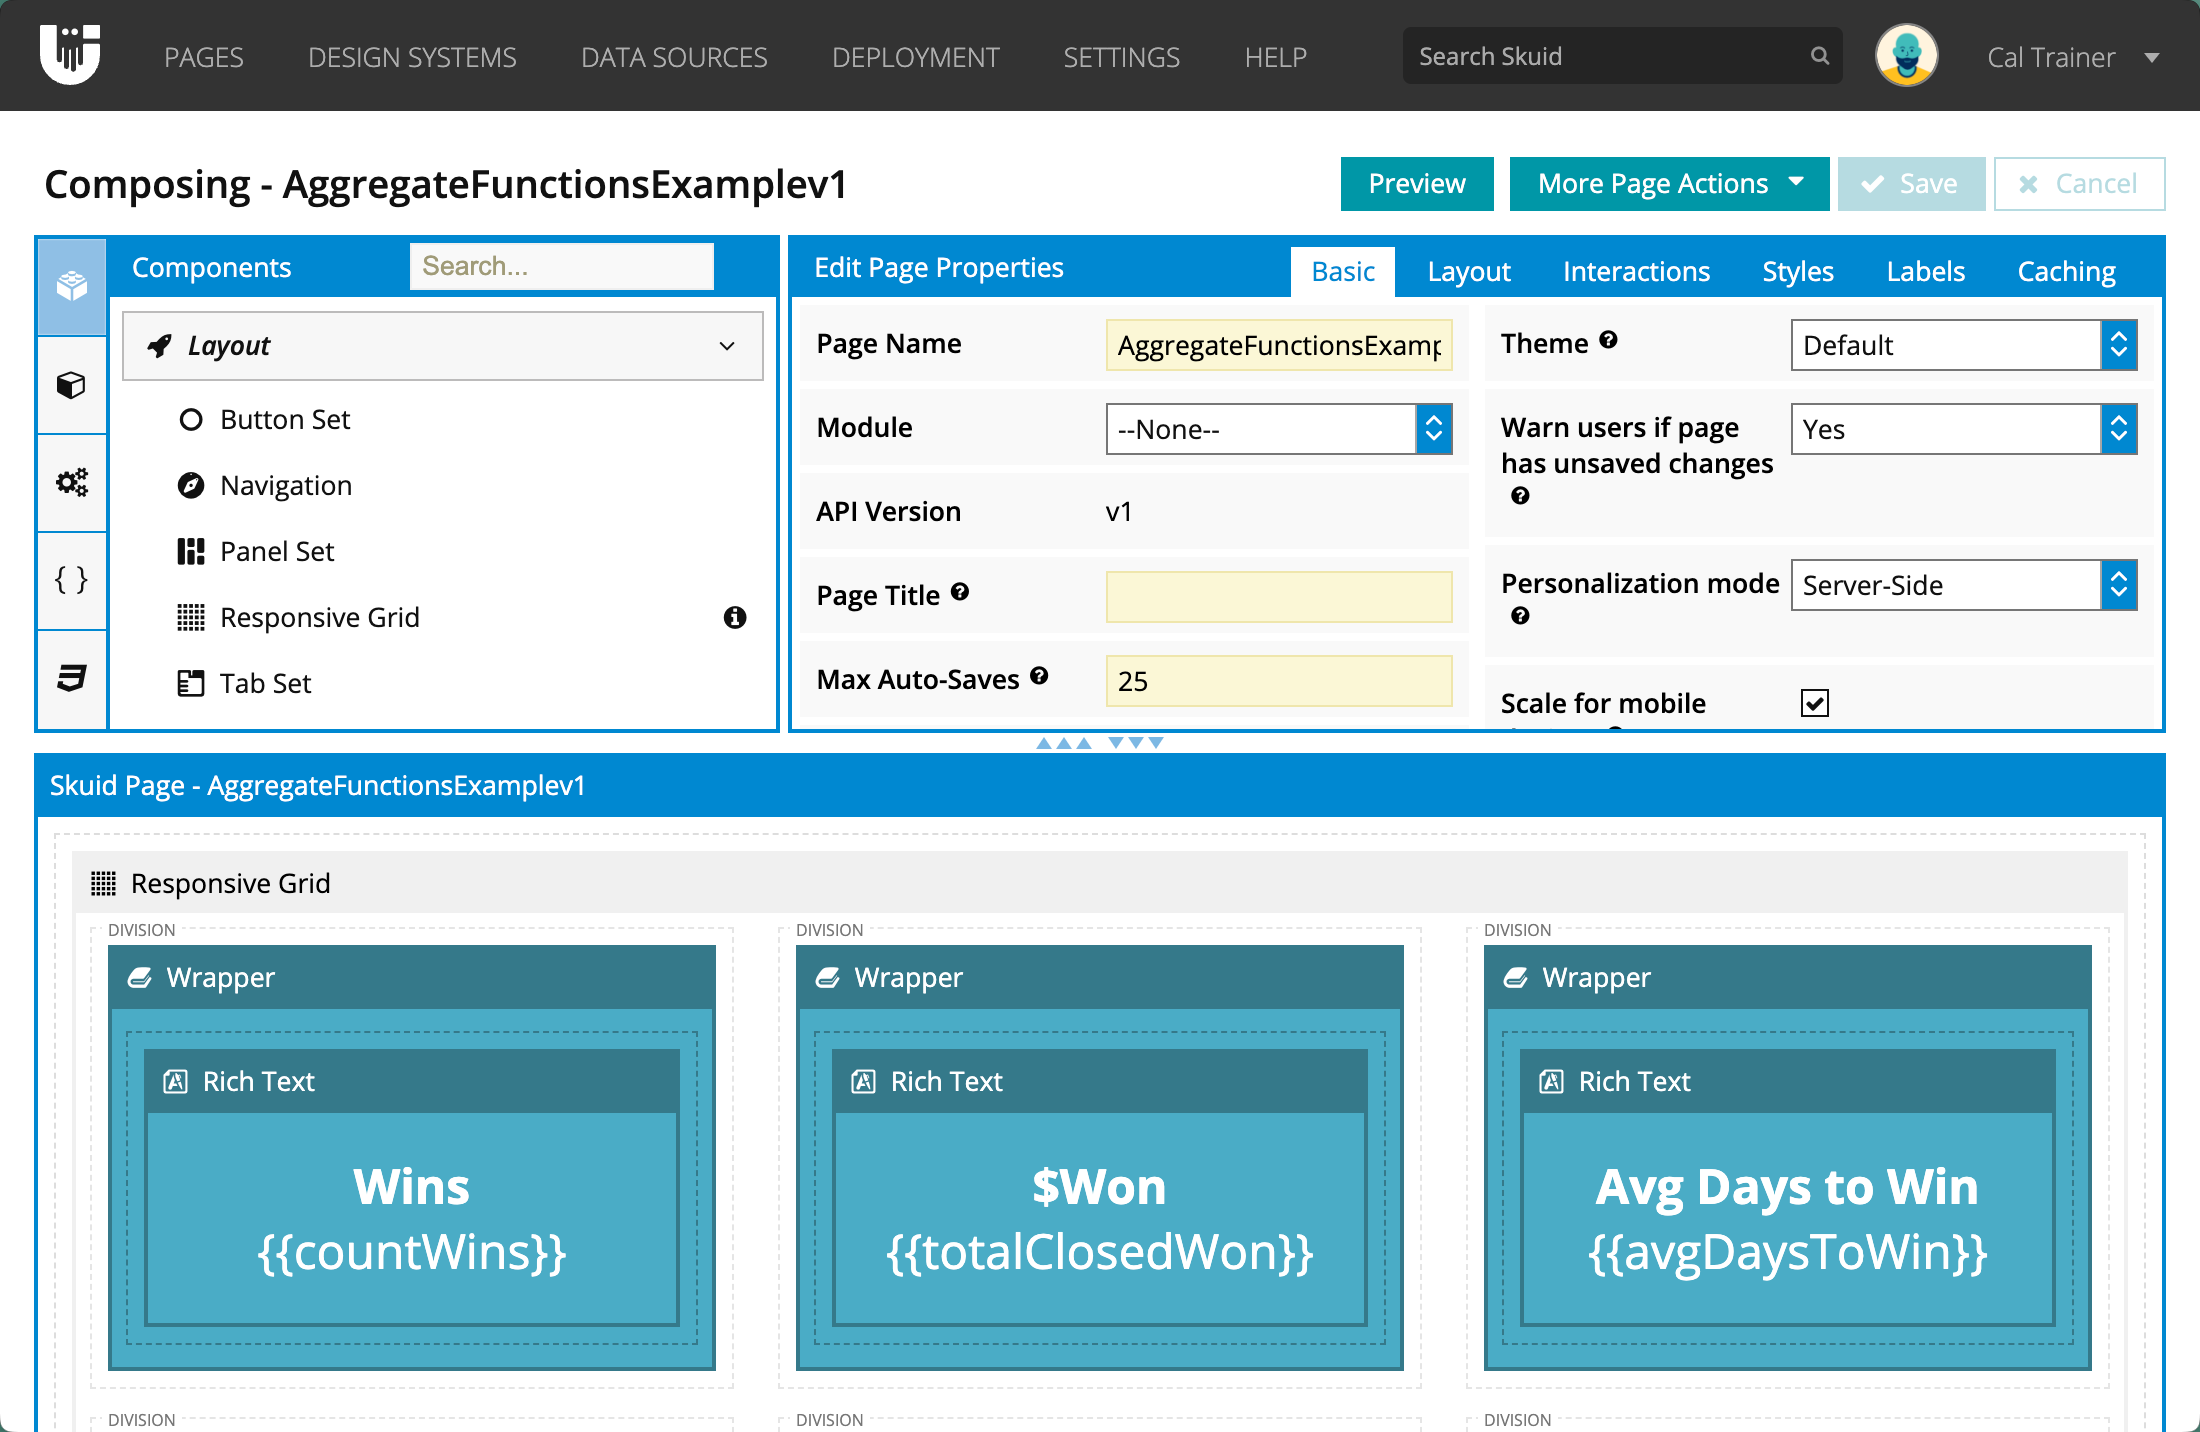The image size is (2200, 1432).
Task: Switch to the Basic tab
Action: 1343,272
